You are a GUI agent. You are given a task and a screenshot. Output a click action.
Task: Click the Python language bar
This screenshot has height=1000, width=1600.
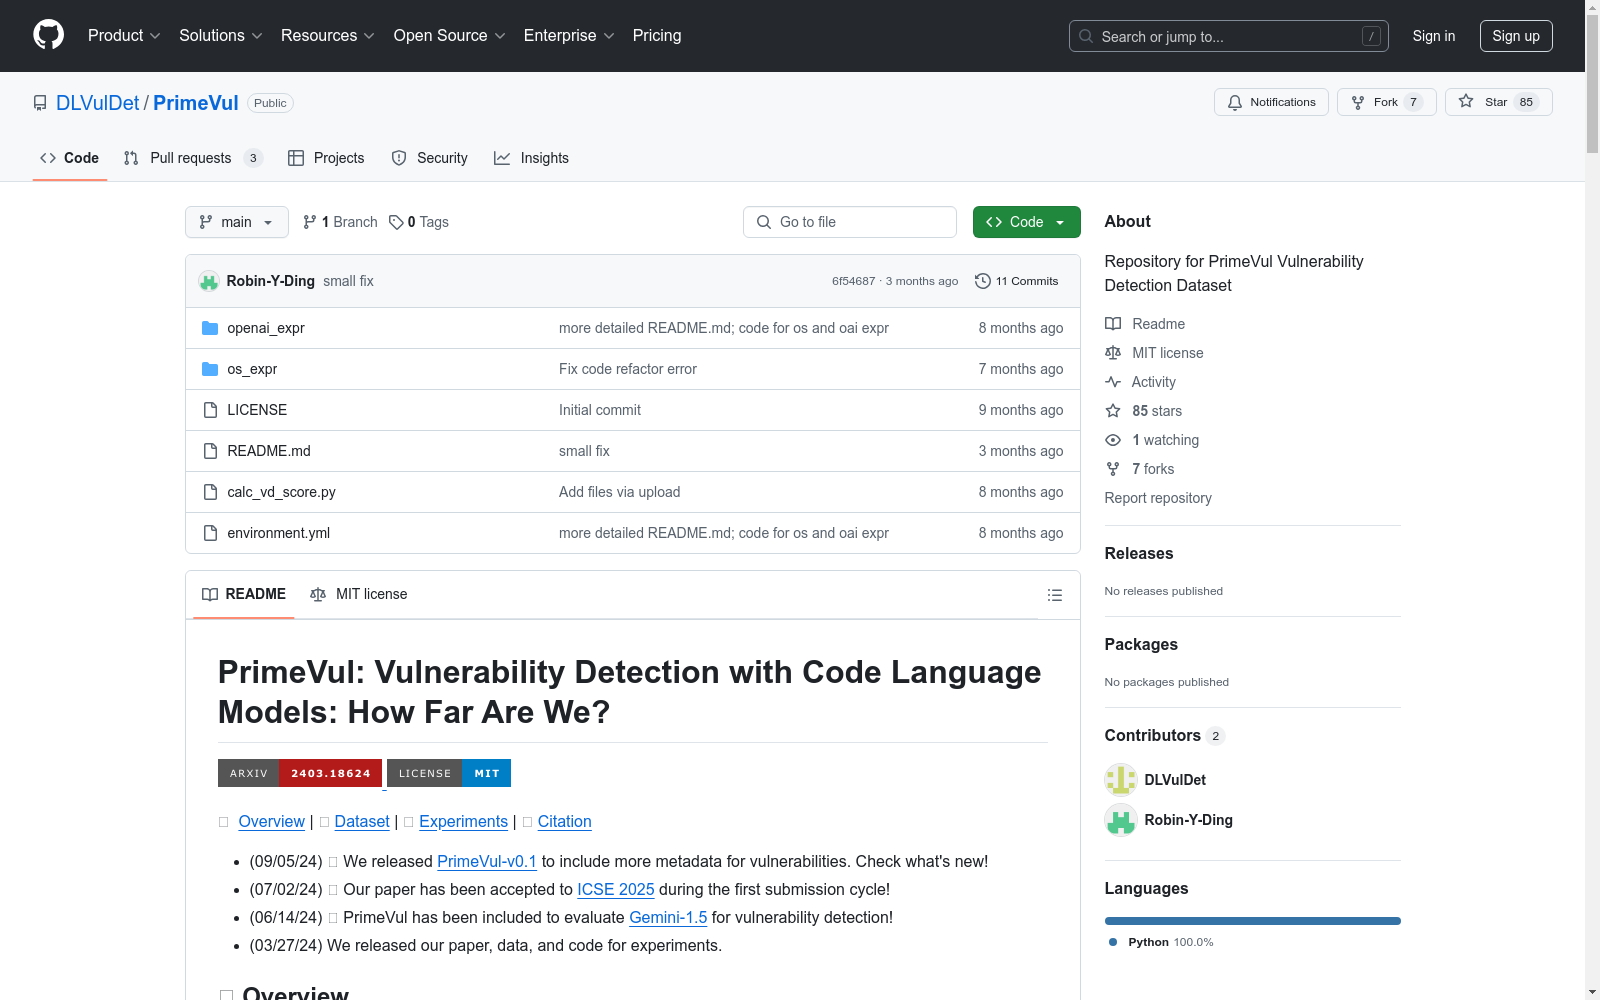click(1253, 921)
